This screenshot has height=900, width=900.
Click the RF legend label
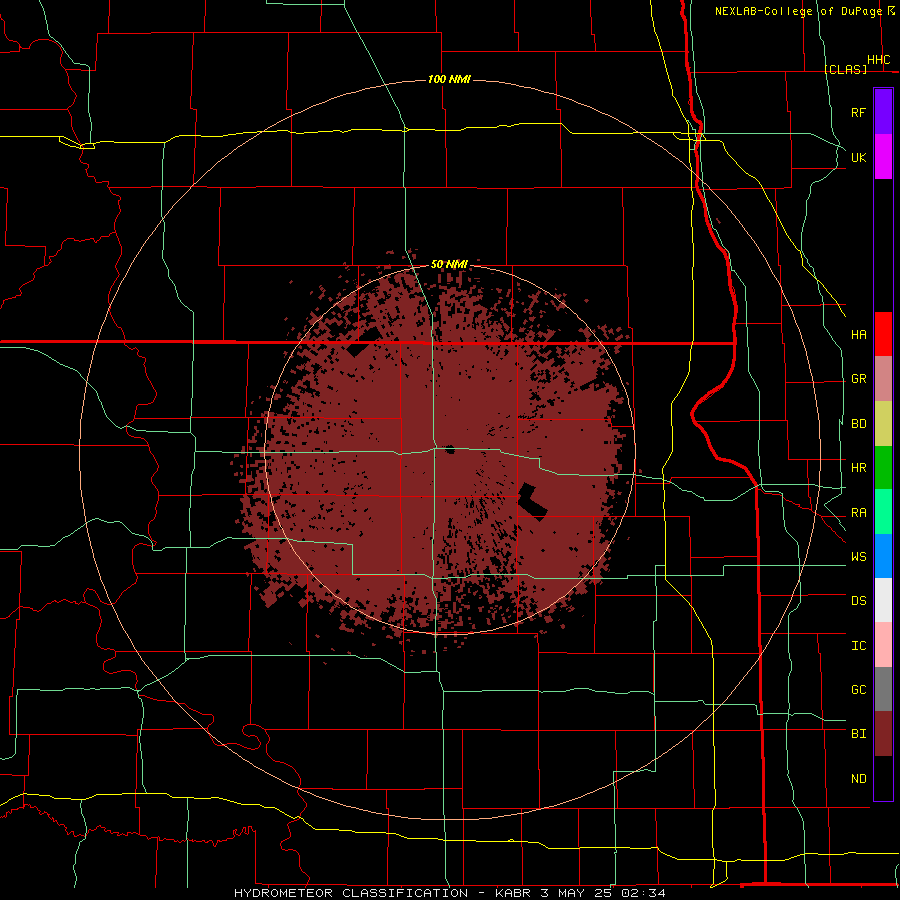tap(859, 112)
